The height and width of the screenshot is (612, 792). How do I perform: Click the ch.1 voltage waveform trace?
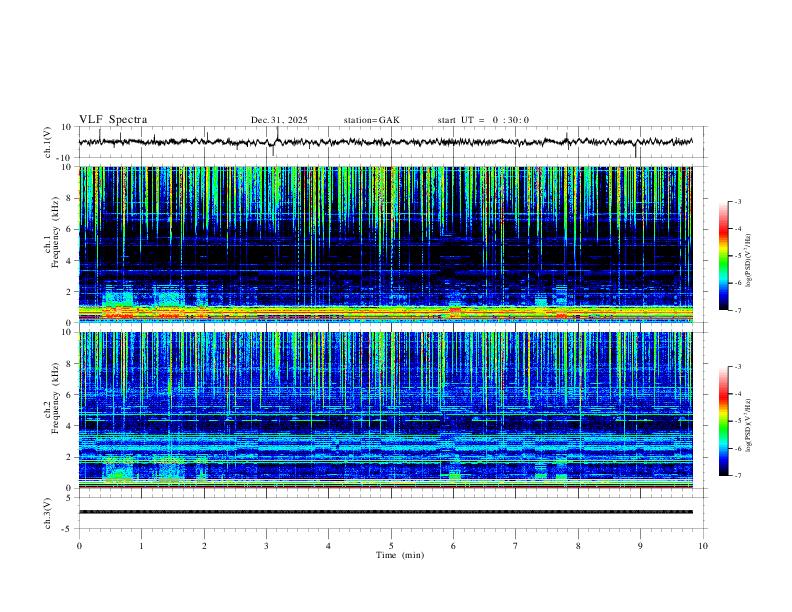386,142
